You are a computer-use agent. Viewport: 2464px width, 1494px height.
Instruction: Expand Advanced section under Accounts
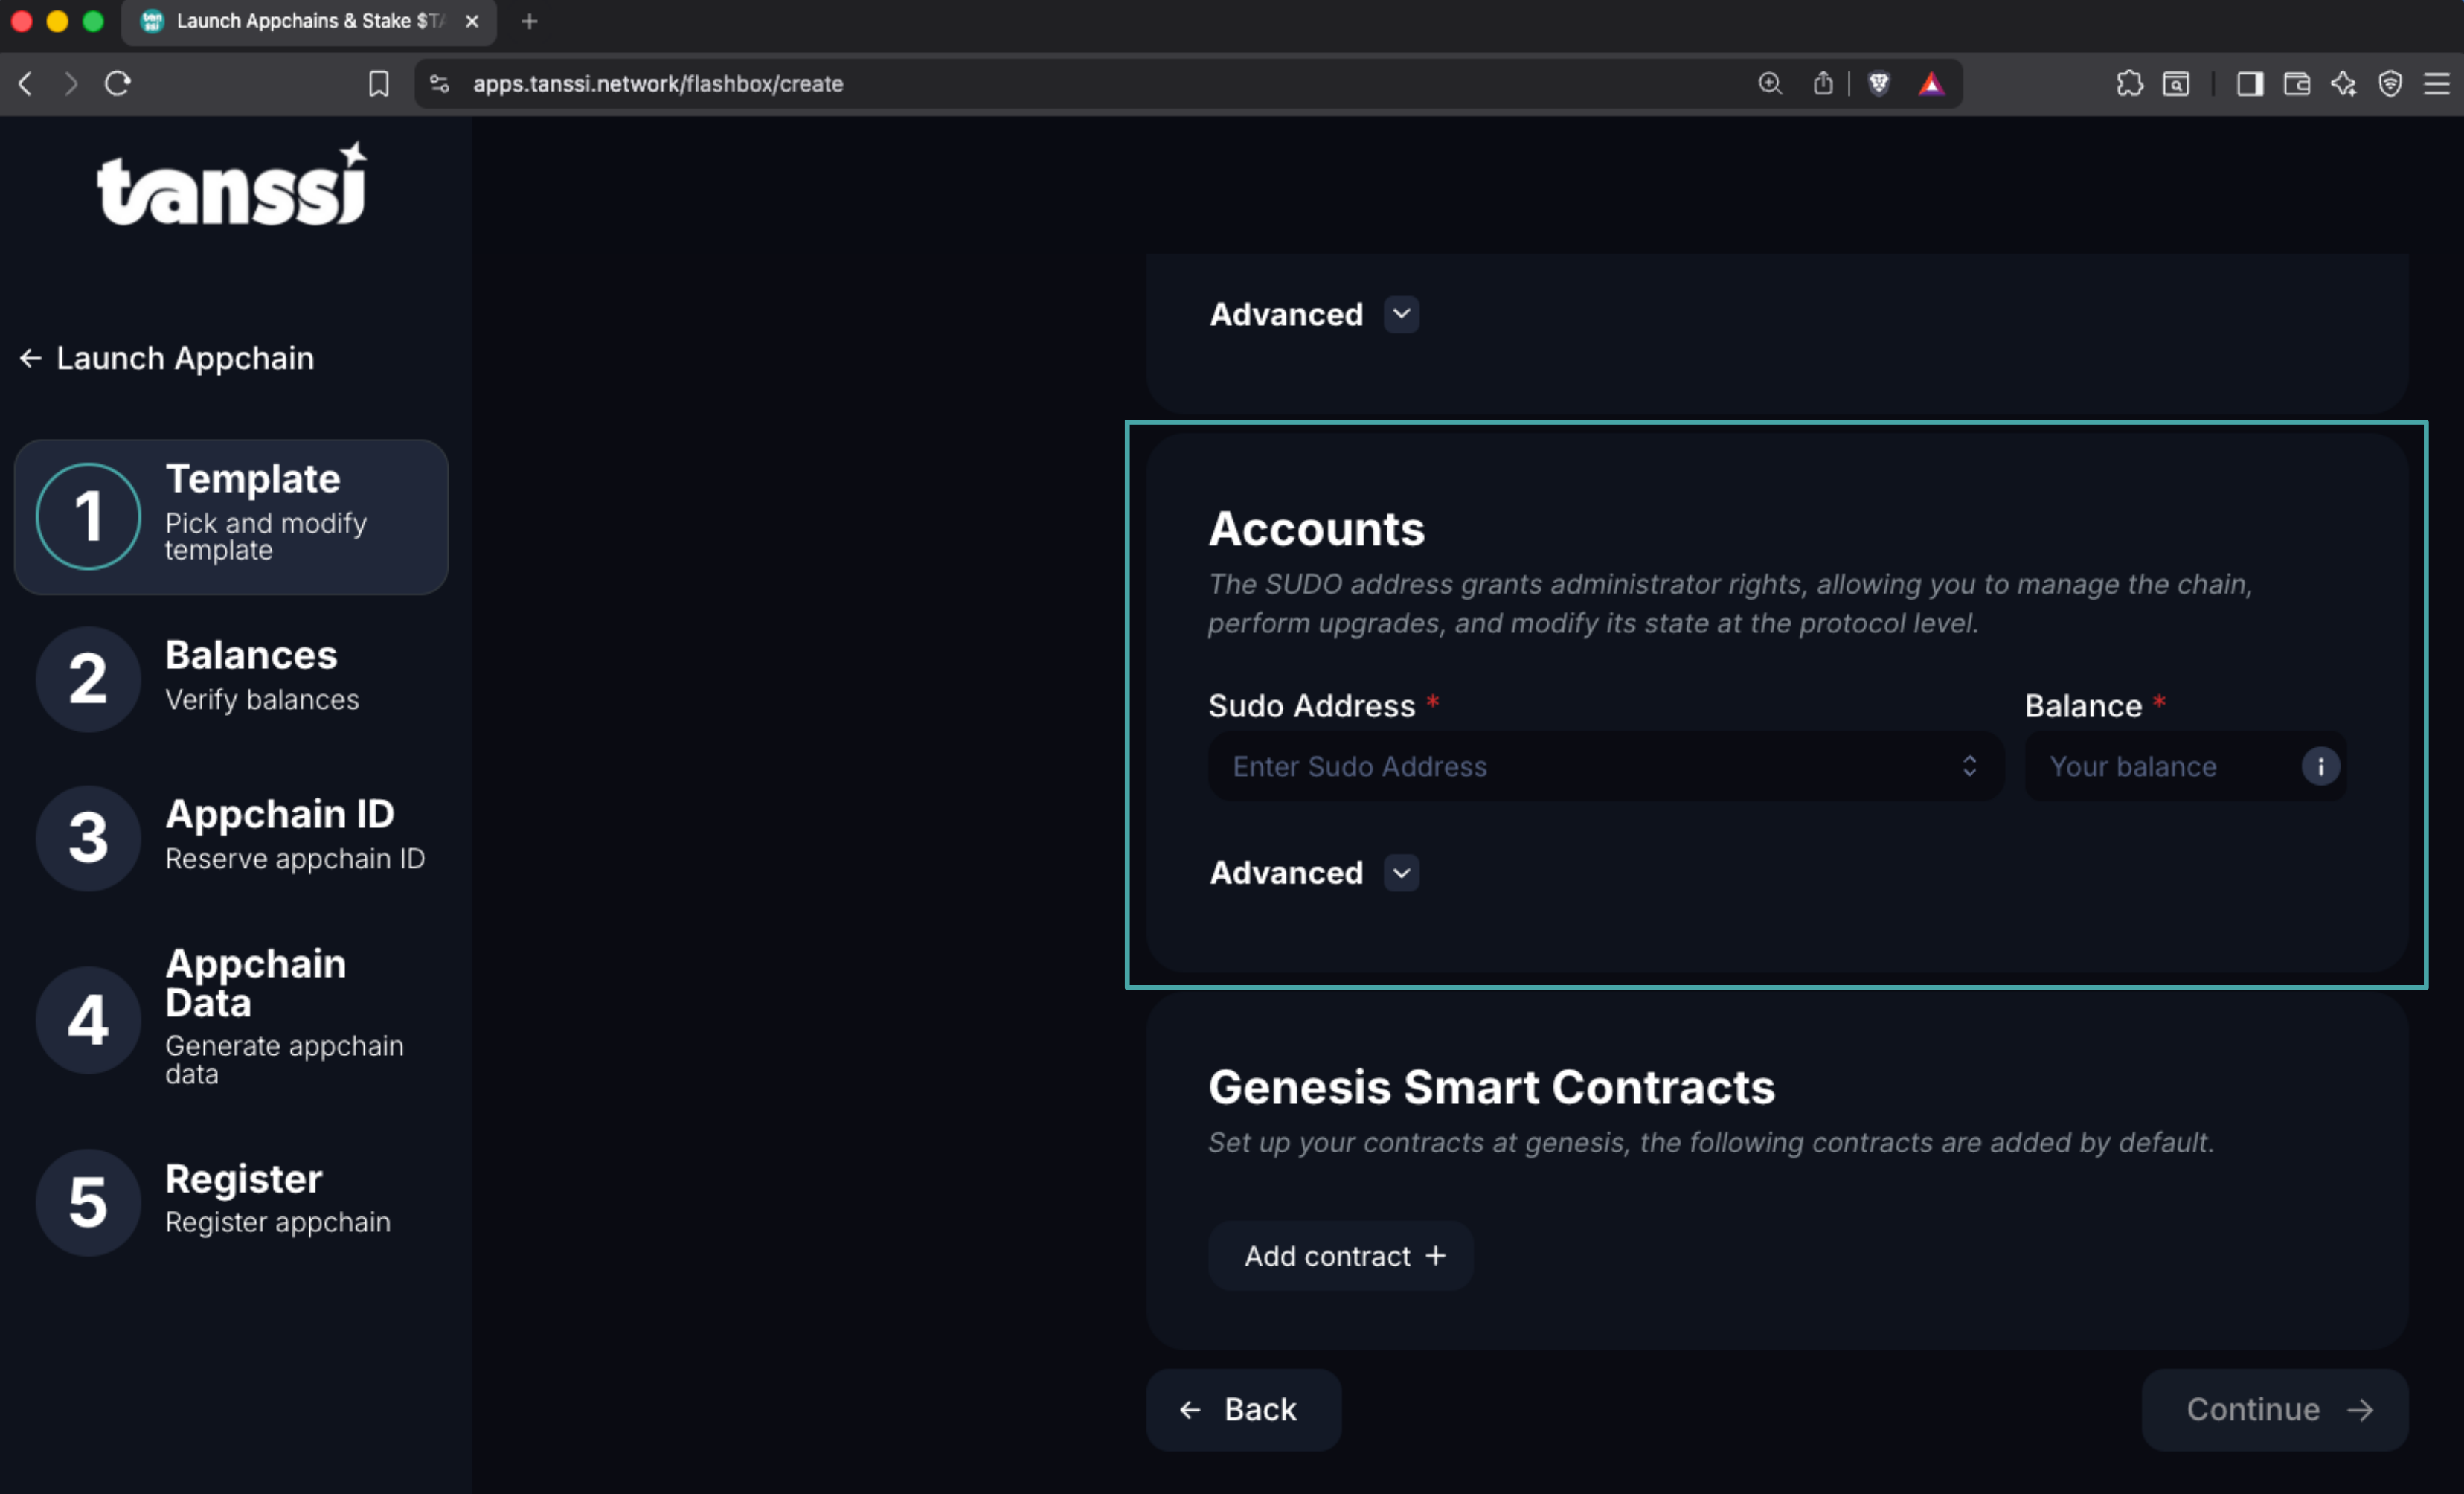coord(1401,873)
